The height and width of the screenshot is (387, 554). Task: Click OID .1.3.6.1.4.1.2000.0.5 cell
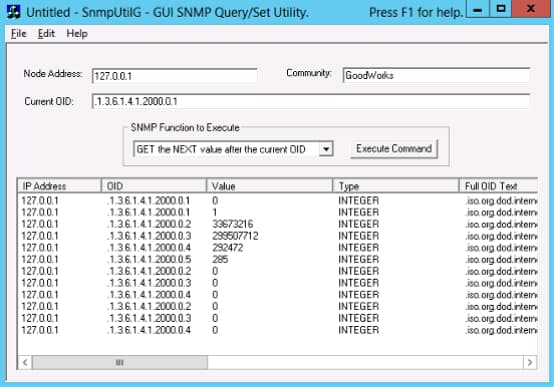click(x=149, y=259)
